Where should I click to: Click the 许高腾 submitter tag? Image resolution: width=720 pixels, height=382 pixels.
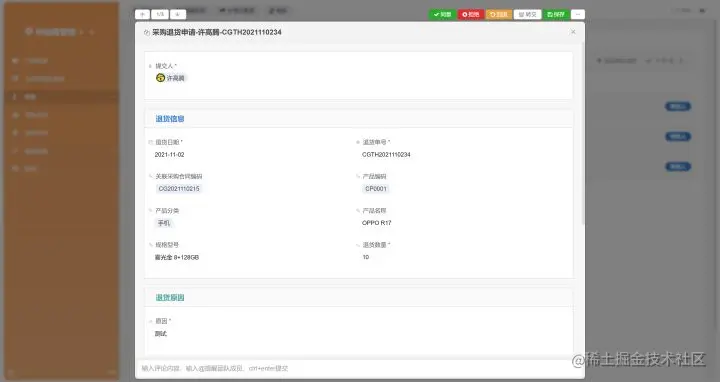tap(171, 78)
